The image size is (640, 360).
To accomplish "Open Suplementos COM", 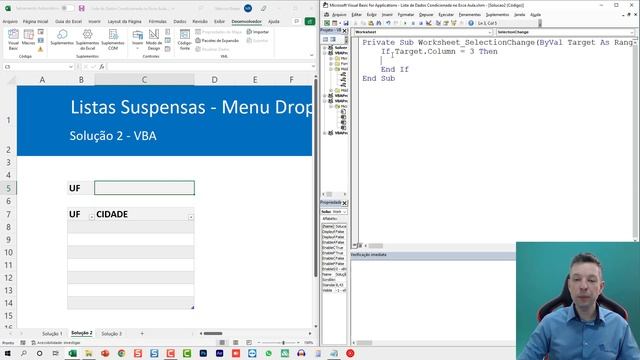I will 113,39.
